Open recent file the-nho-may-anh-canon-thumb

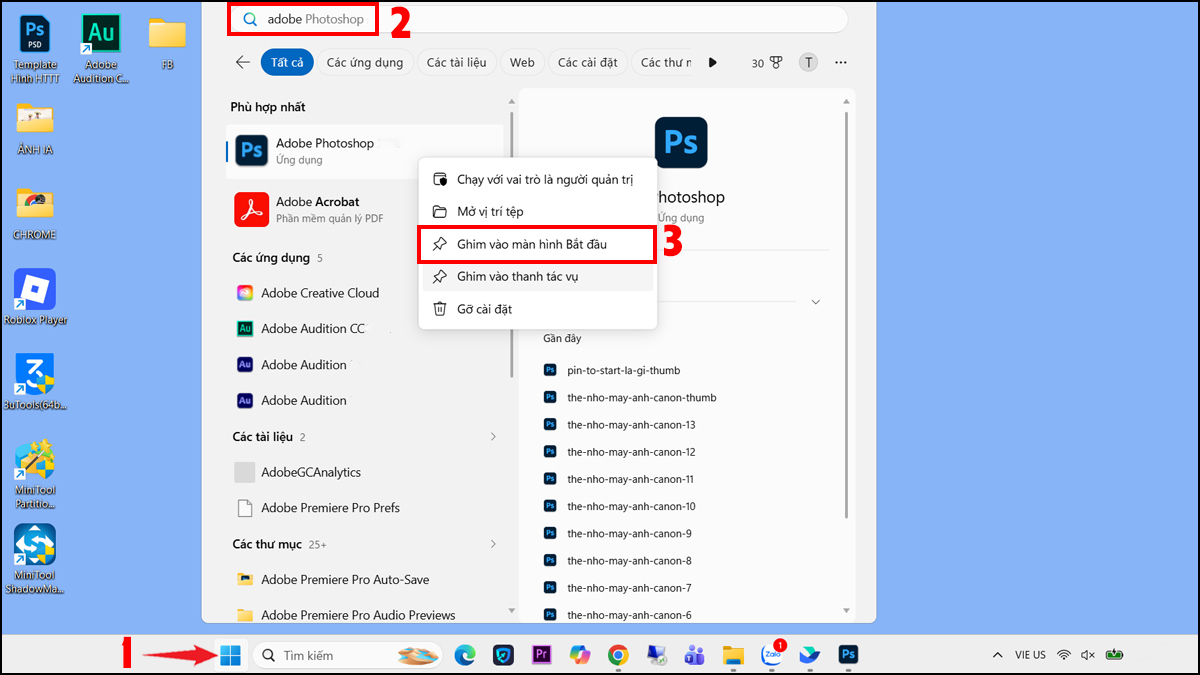[x=630, y=397]
